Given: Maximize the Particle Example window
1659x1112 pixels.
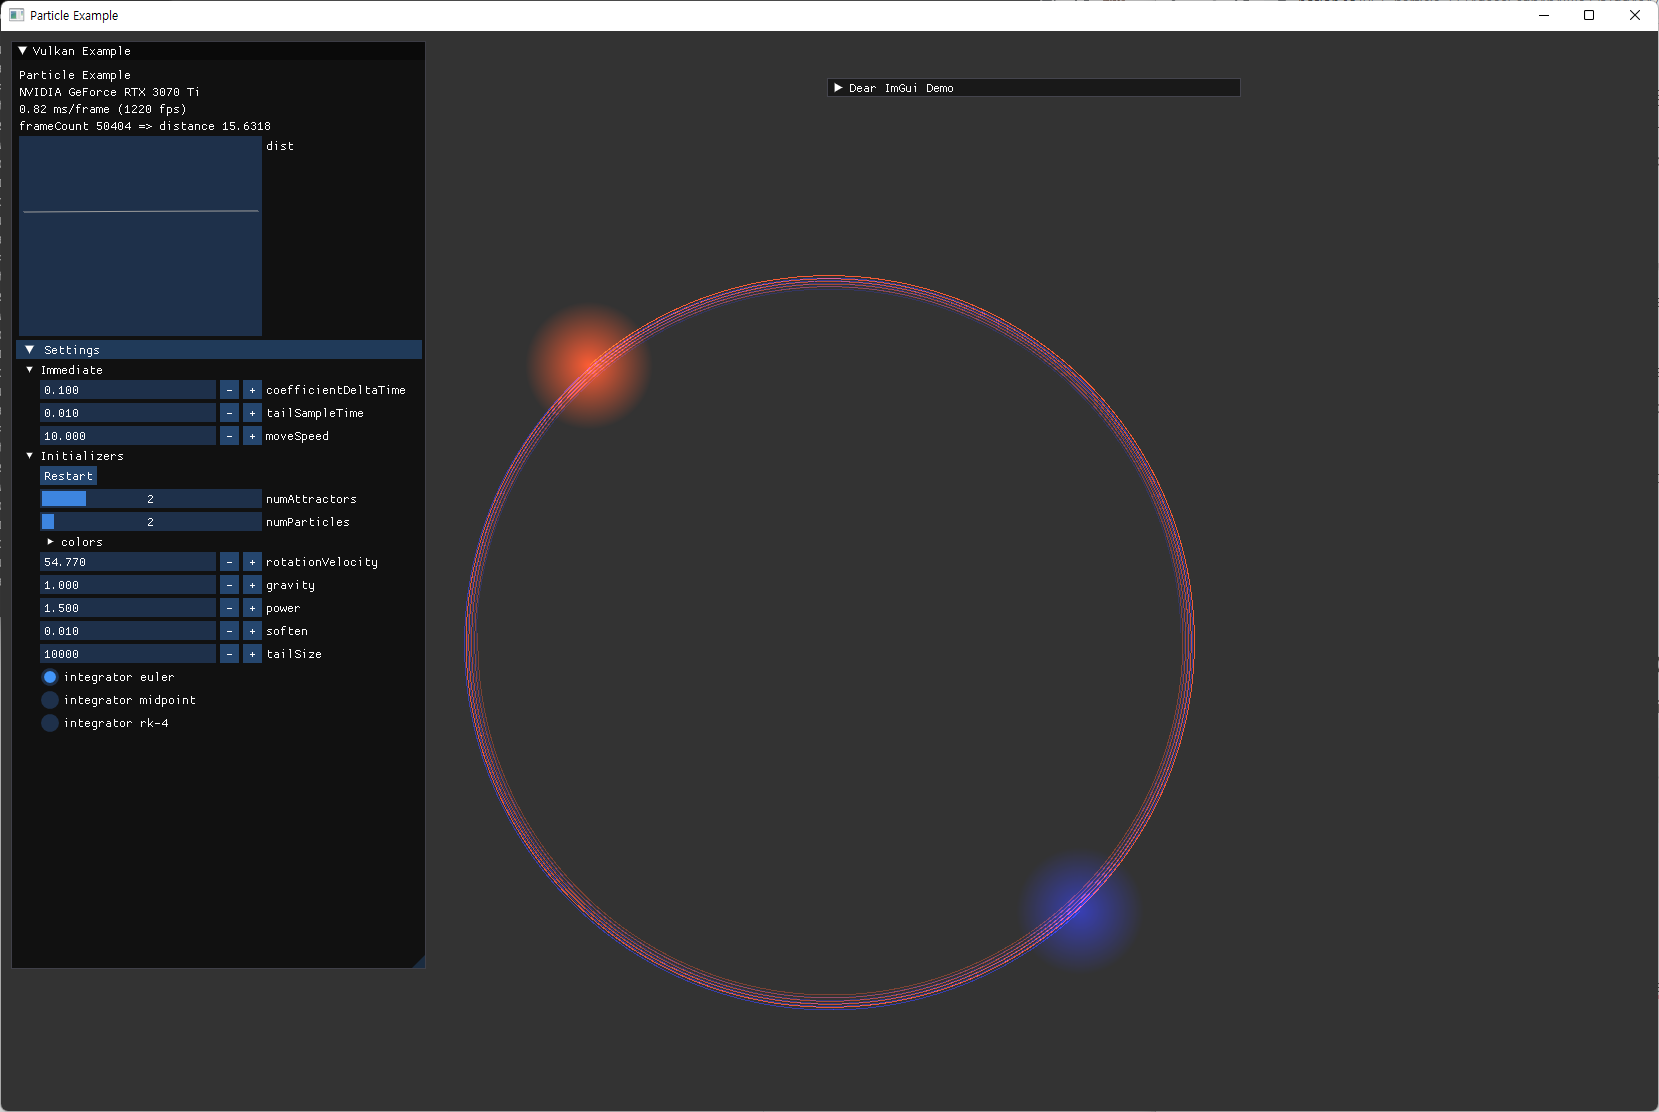Looking at the screenshot, I should click(1589, 15).
